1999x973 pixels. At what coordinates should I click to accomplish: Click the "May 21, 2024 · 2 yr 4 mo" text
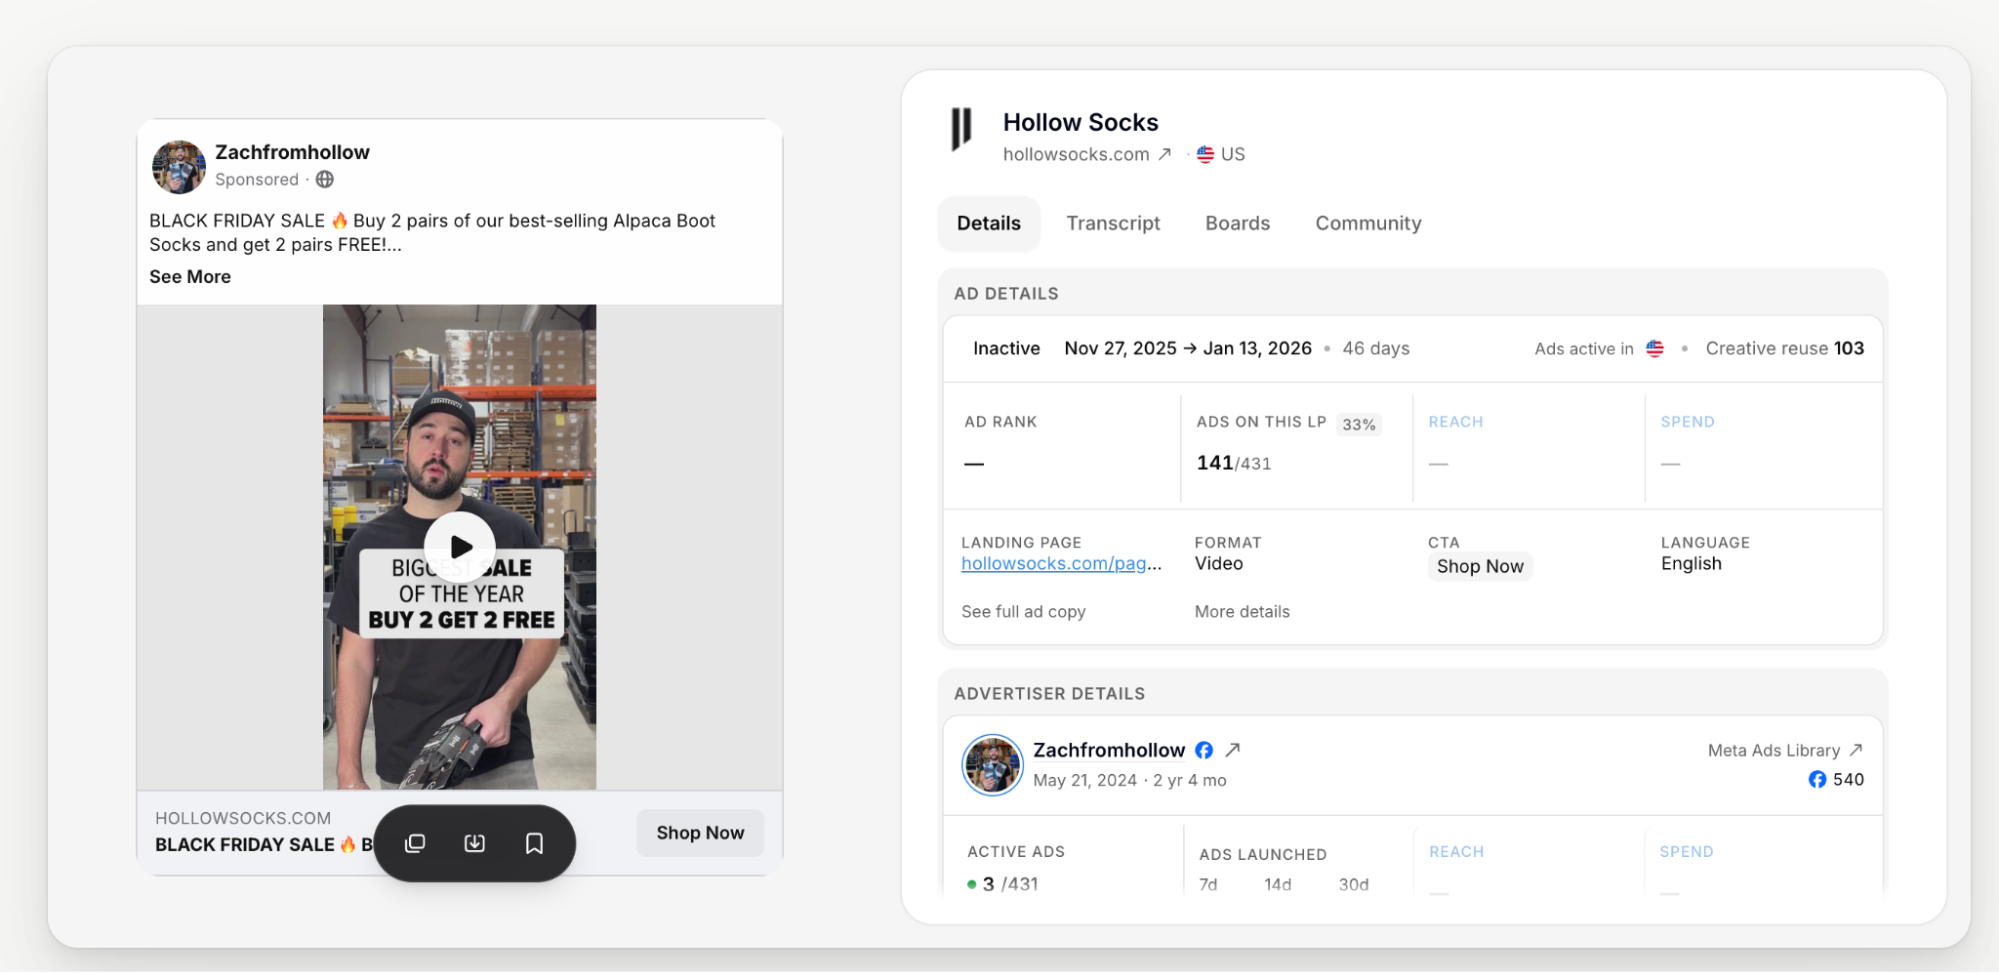click(1130, 781)
